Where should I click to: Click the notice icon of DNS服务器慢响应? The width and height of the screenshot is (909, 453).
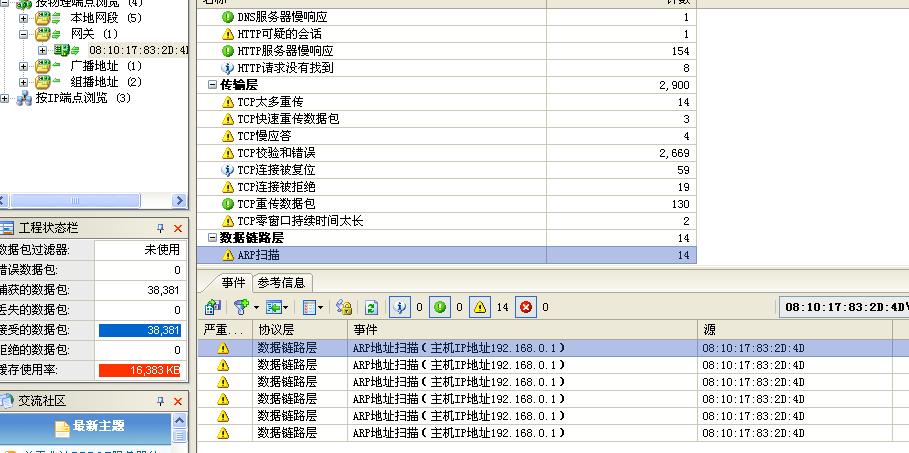(x=228, y=17)
